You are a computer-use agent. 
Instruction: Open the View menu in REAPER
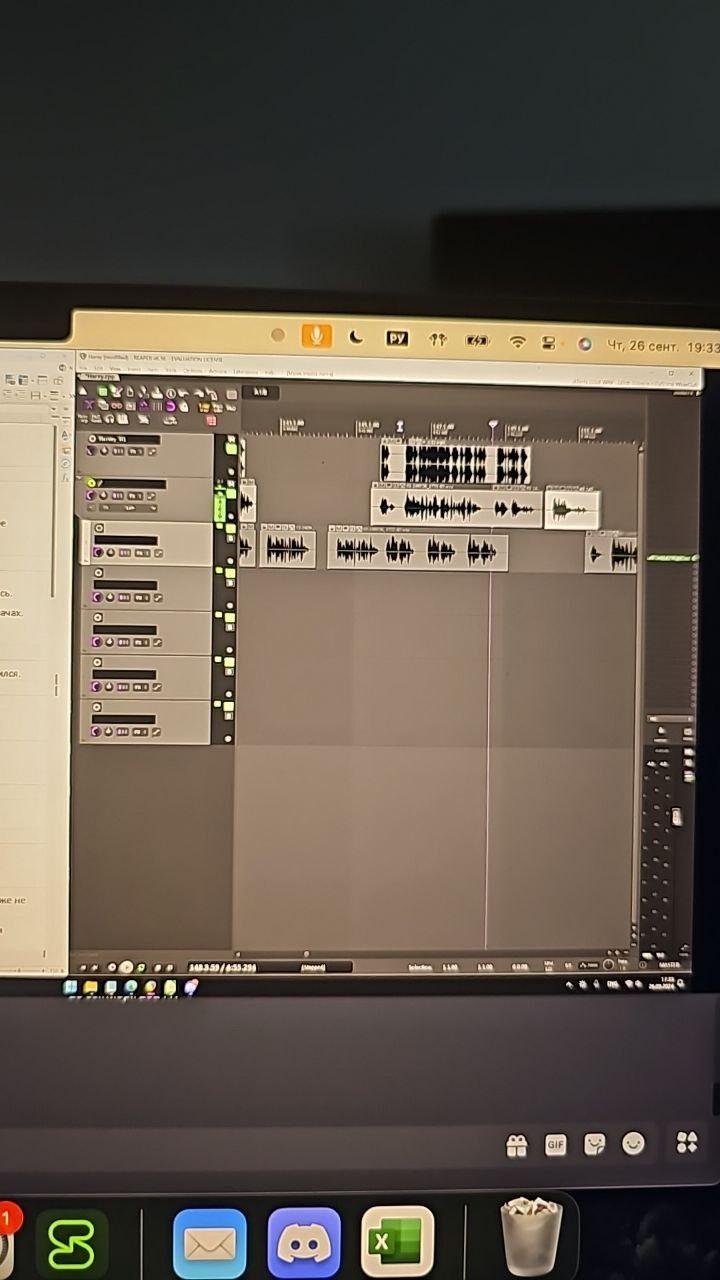point(115,371)
